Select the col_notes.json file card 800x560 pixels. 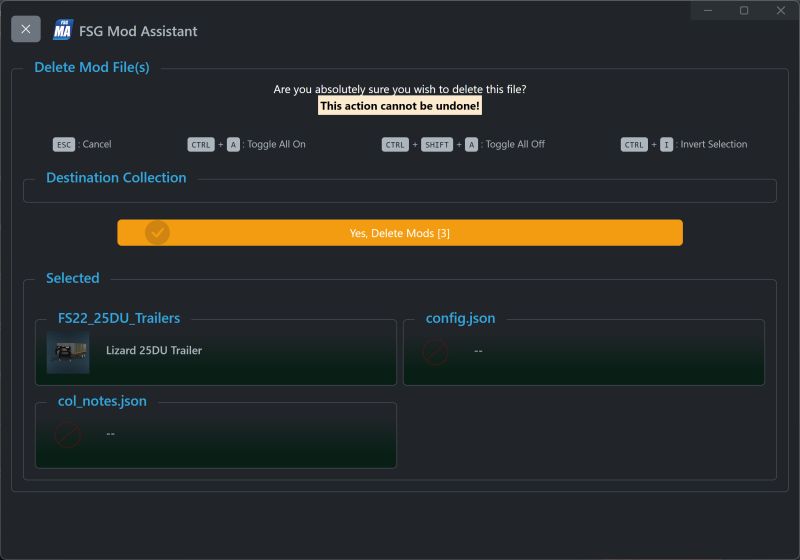click(x=216, y=435)
